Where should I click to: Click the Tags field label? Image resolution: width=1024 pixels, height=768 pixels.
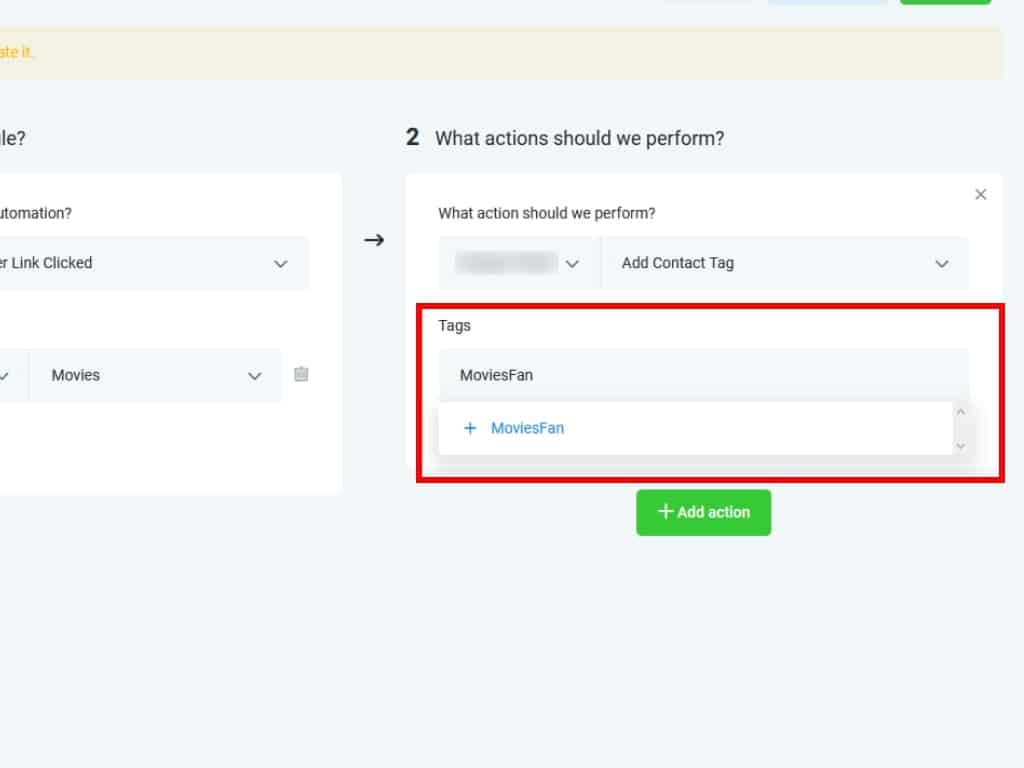(454, 326)
